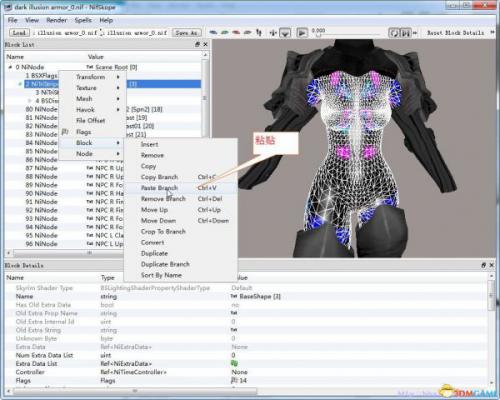Click the animation time slider handle
Screen dimensions: 500x400
(318, 35)
